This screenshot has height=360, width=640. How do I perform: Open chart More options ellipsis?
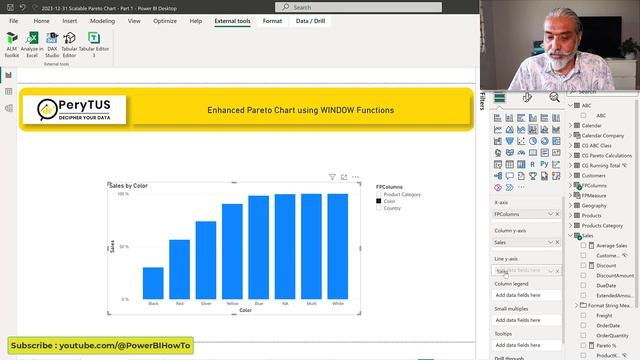pos(356,177)
